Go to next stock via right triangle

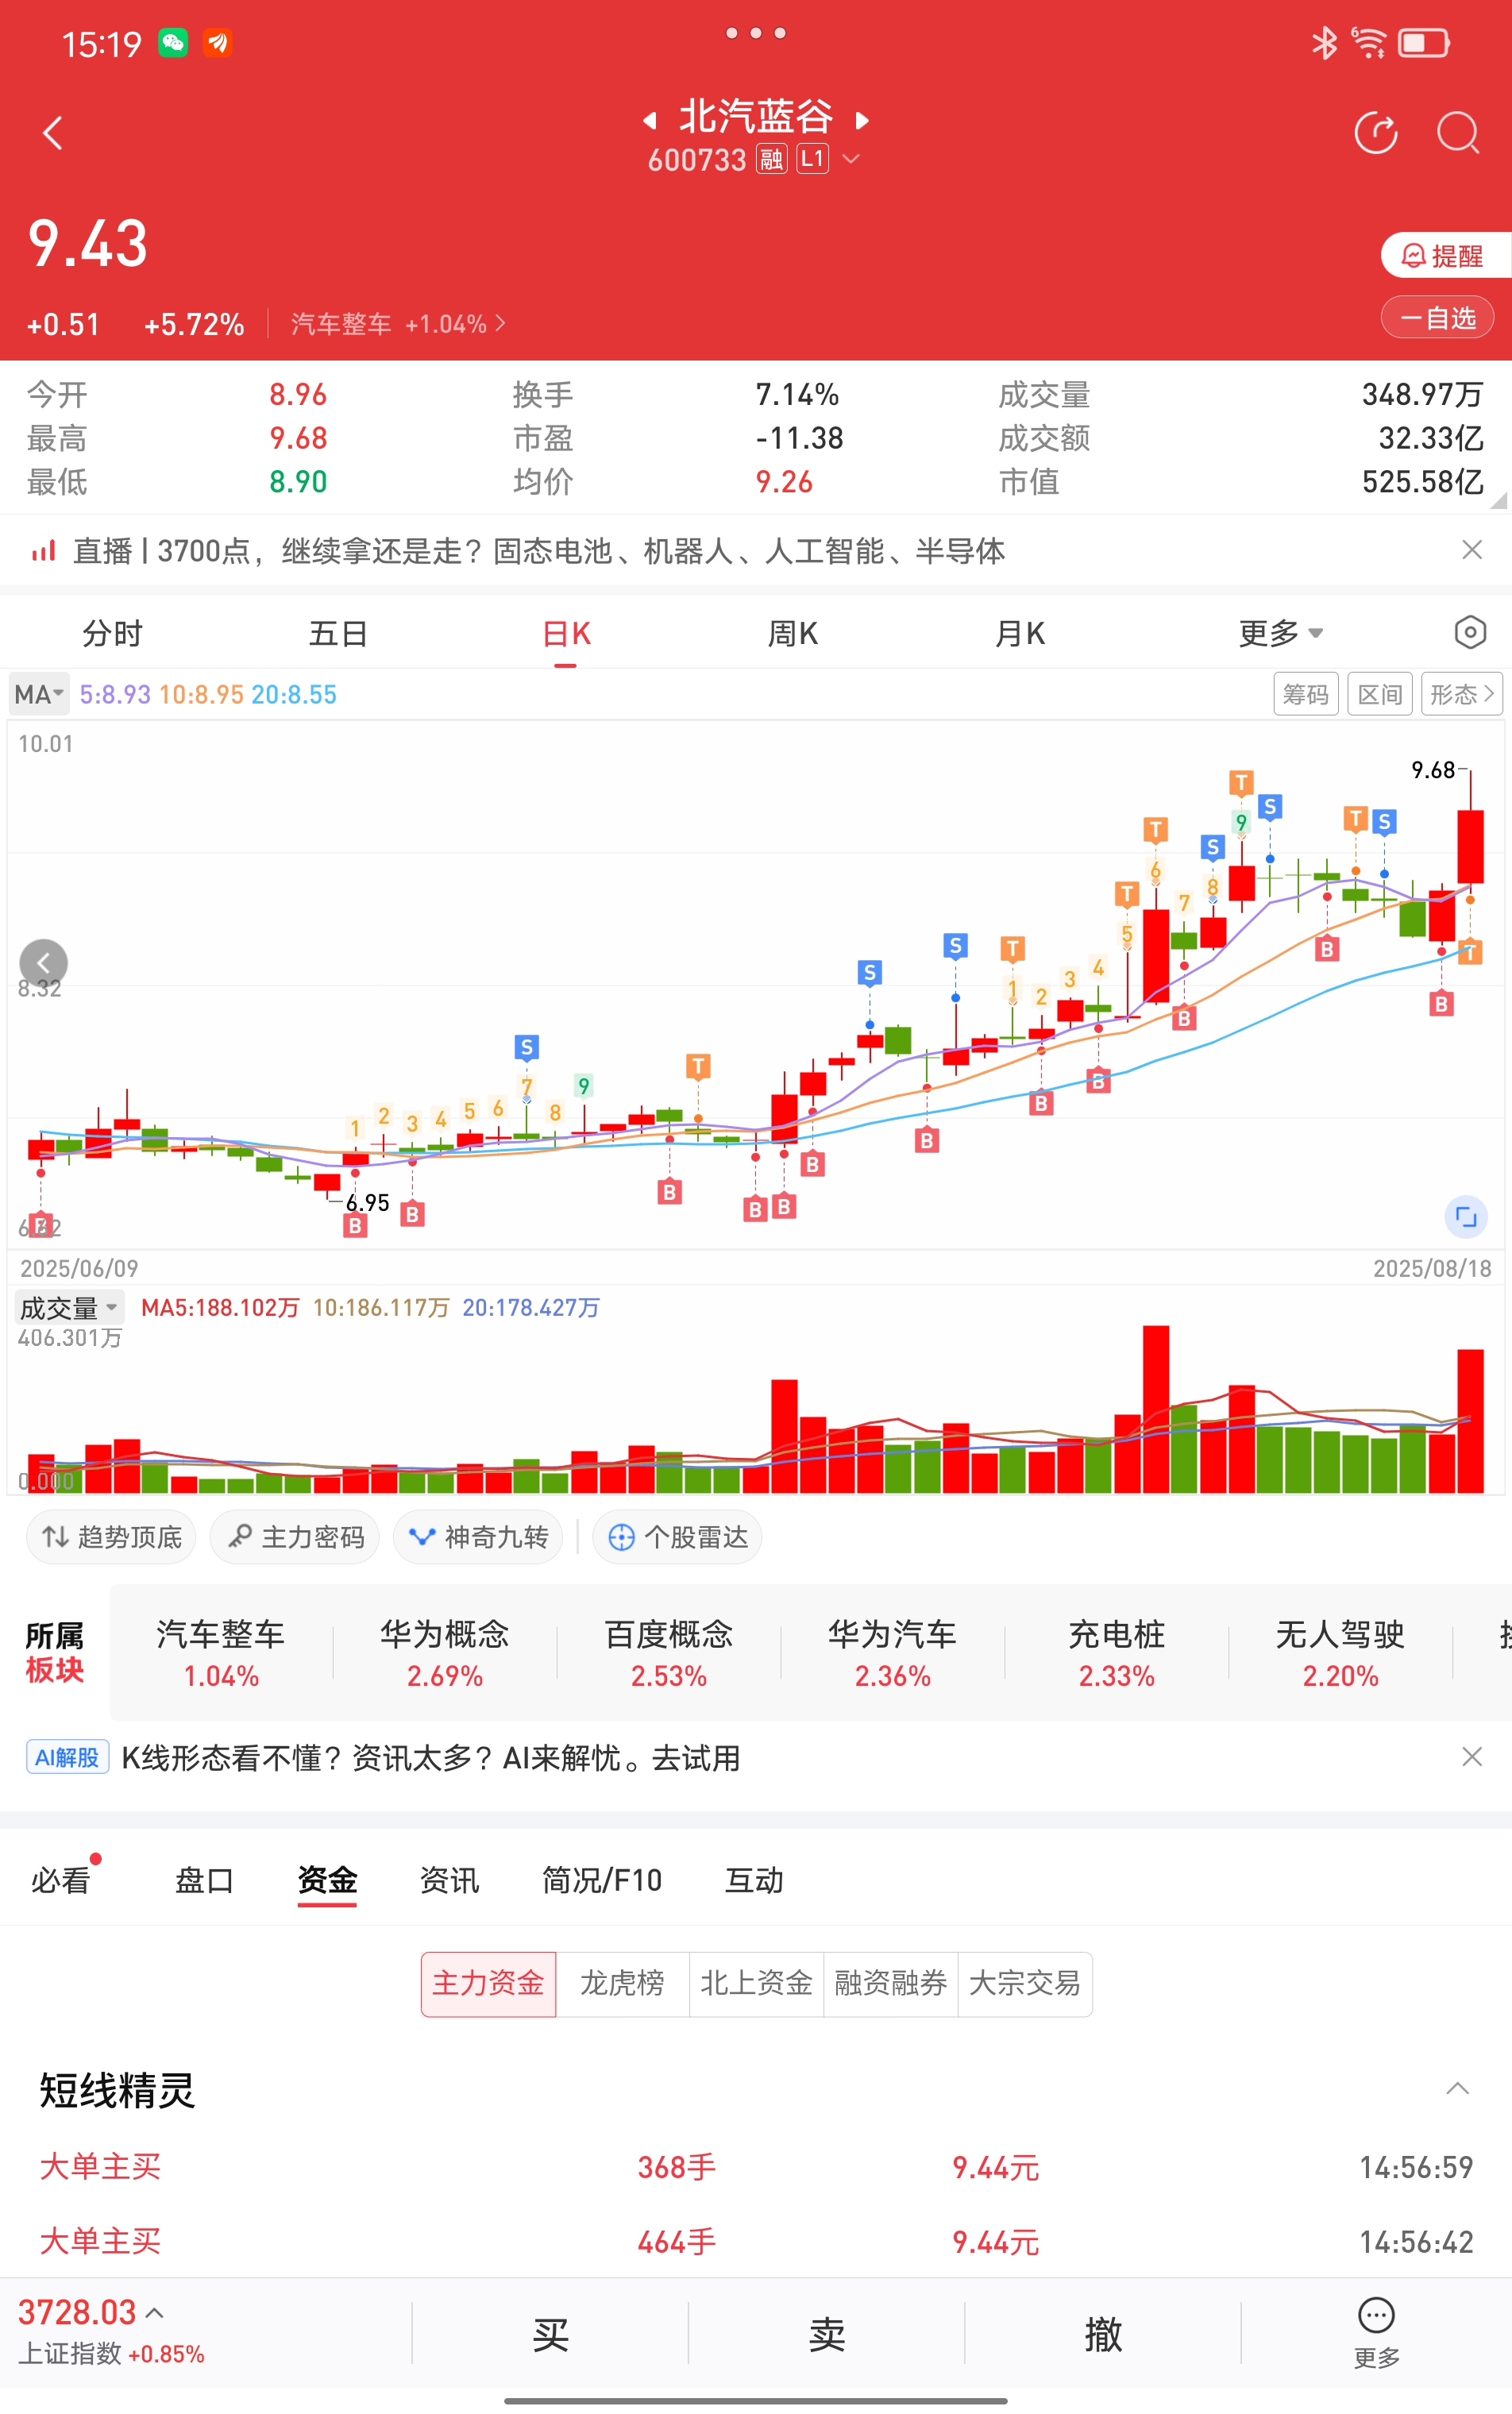[863, 121]
